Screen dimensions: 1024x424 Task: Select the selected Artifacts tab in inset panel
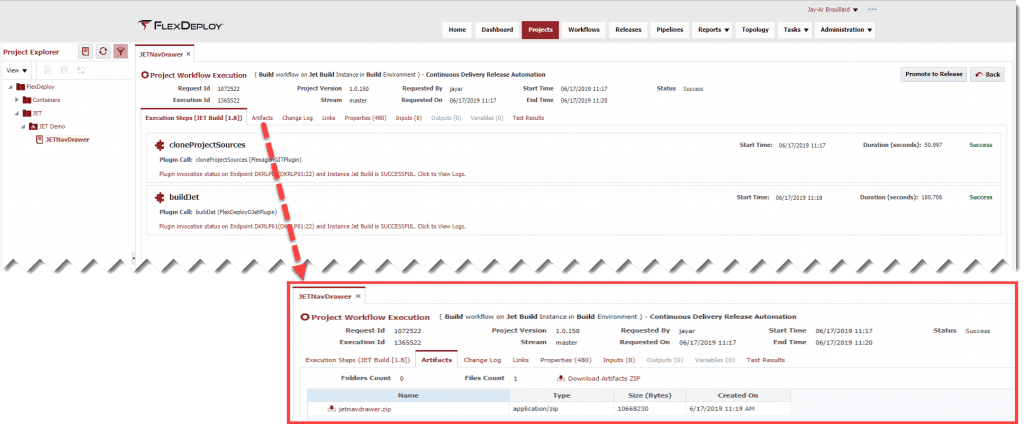tap(436, 360)
